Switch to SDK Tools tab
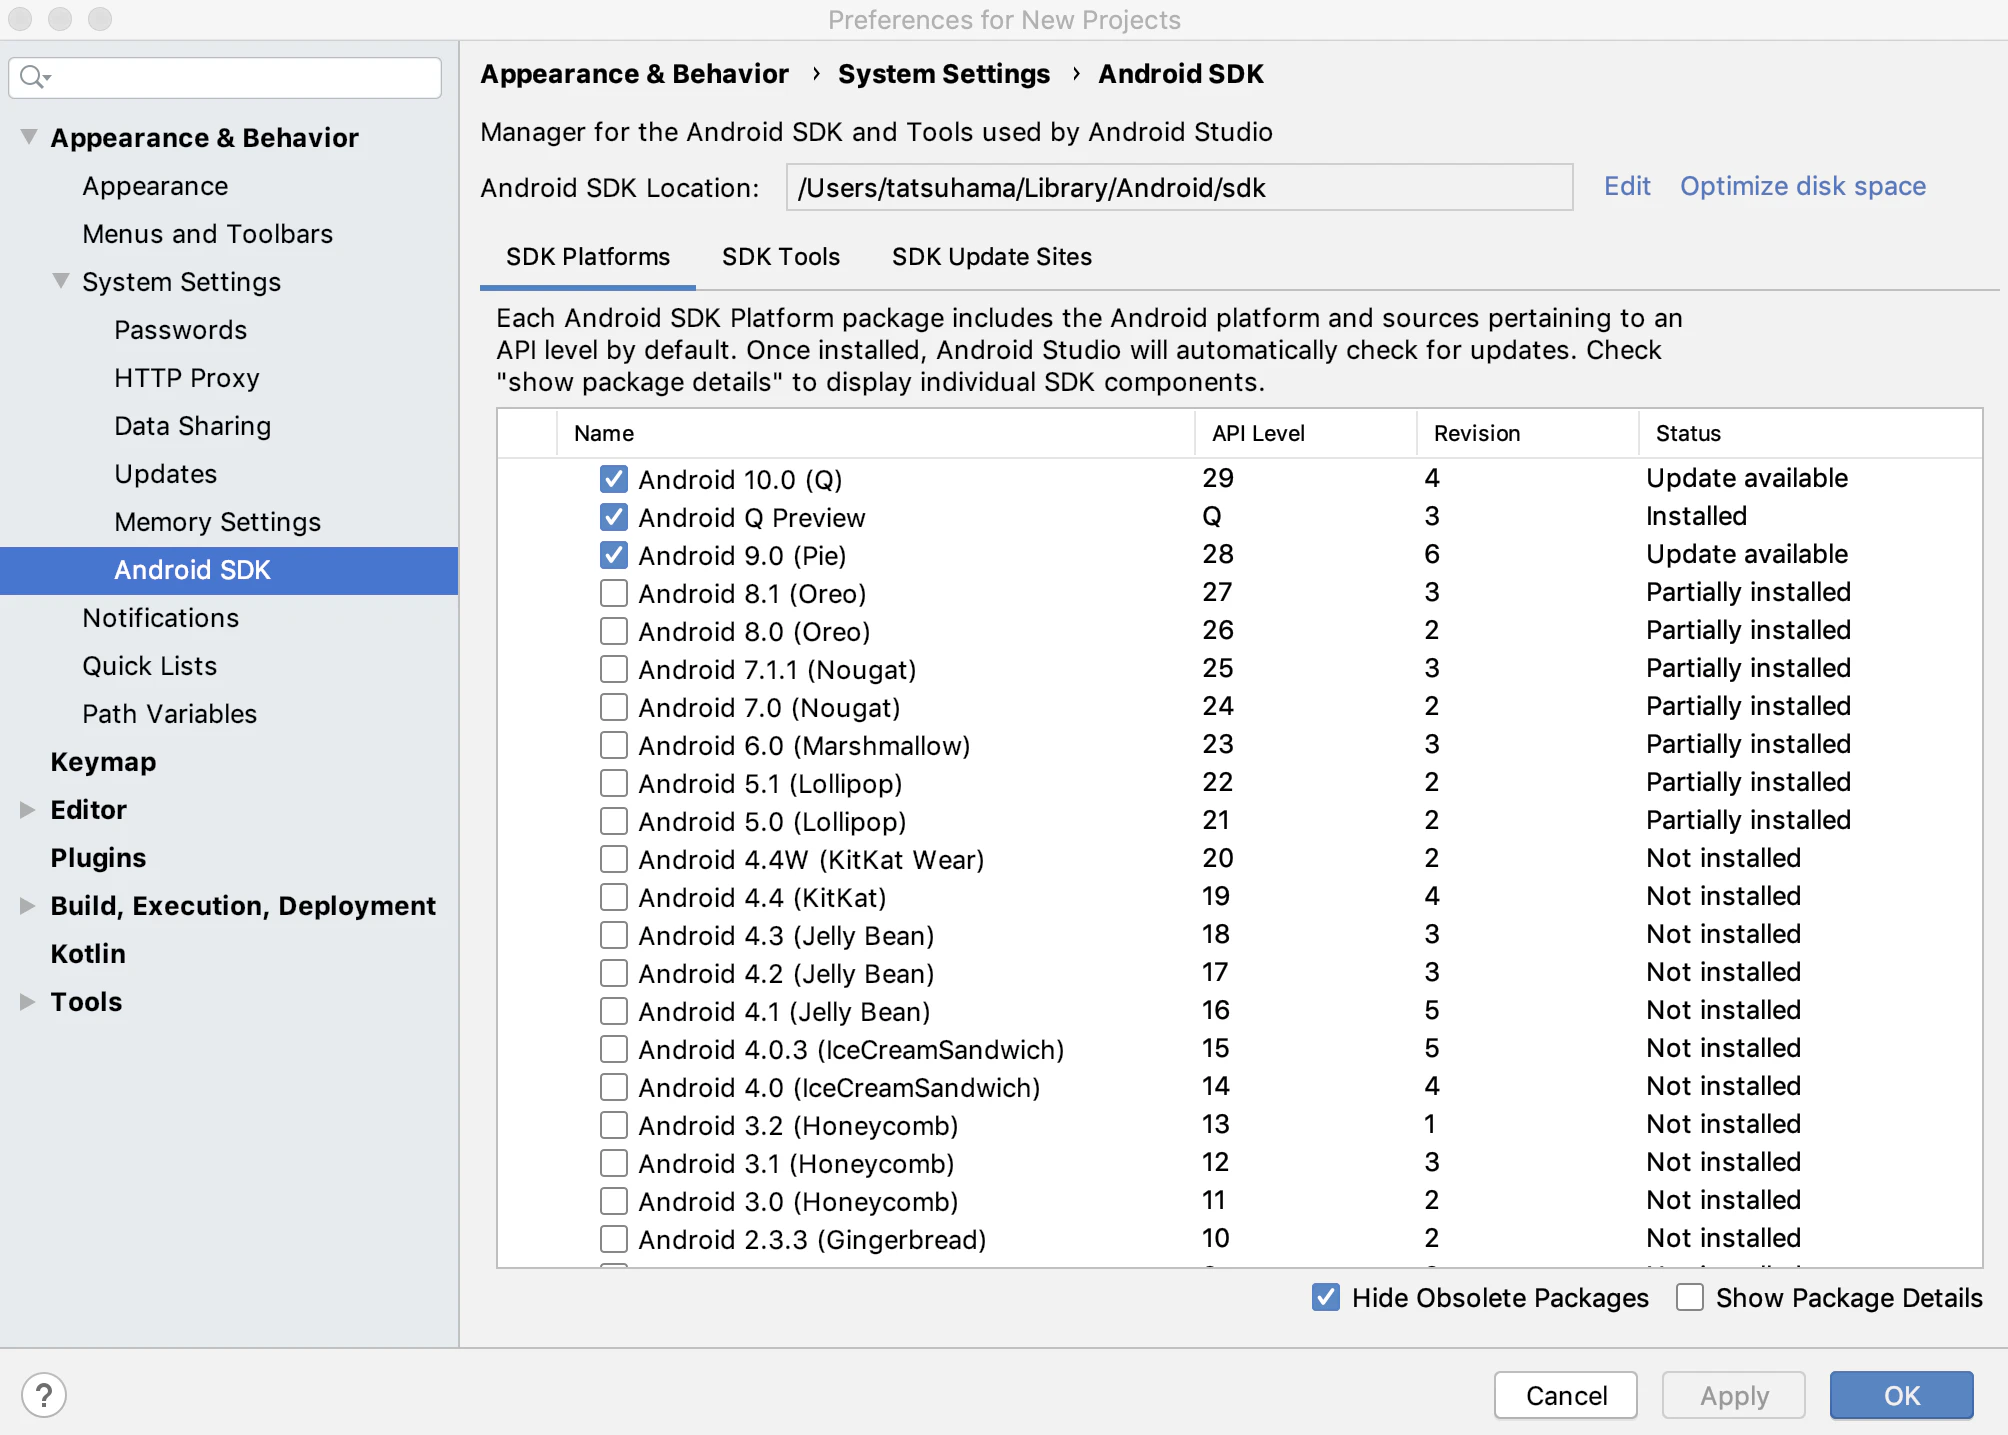 781,257
